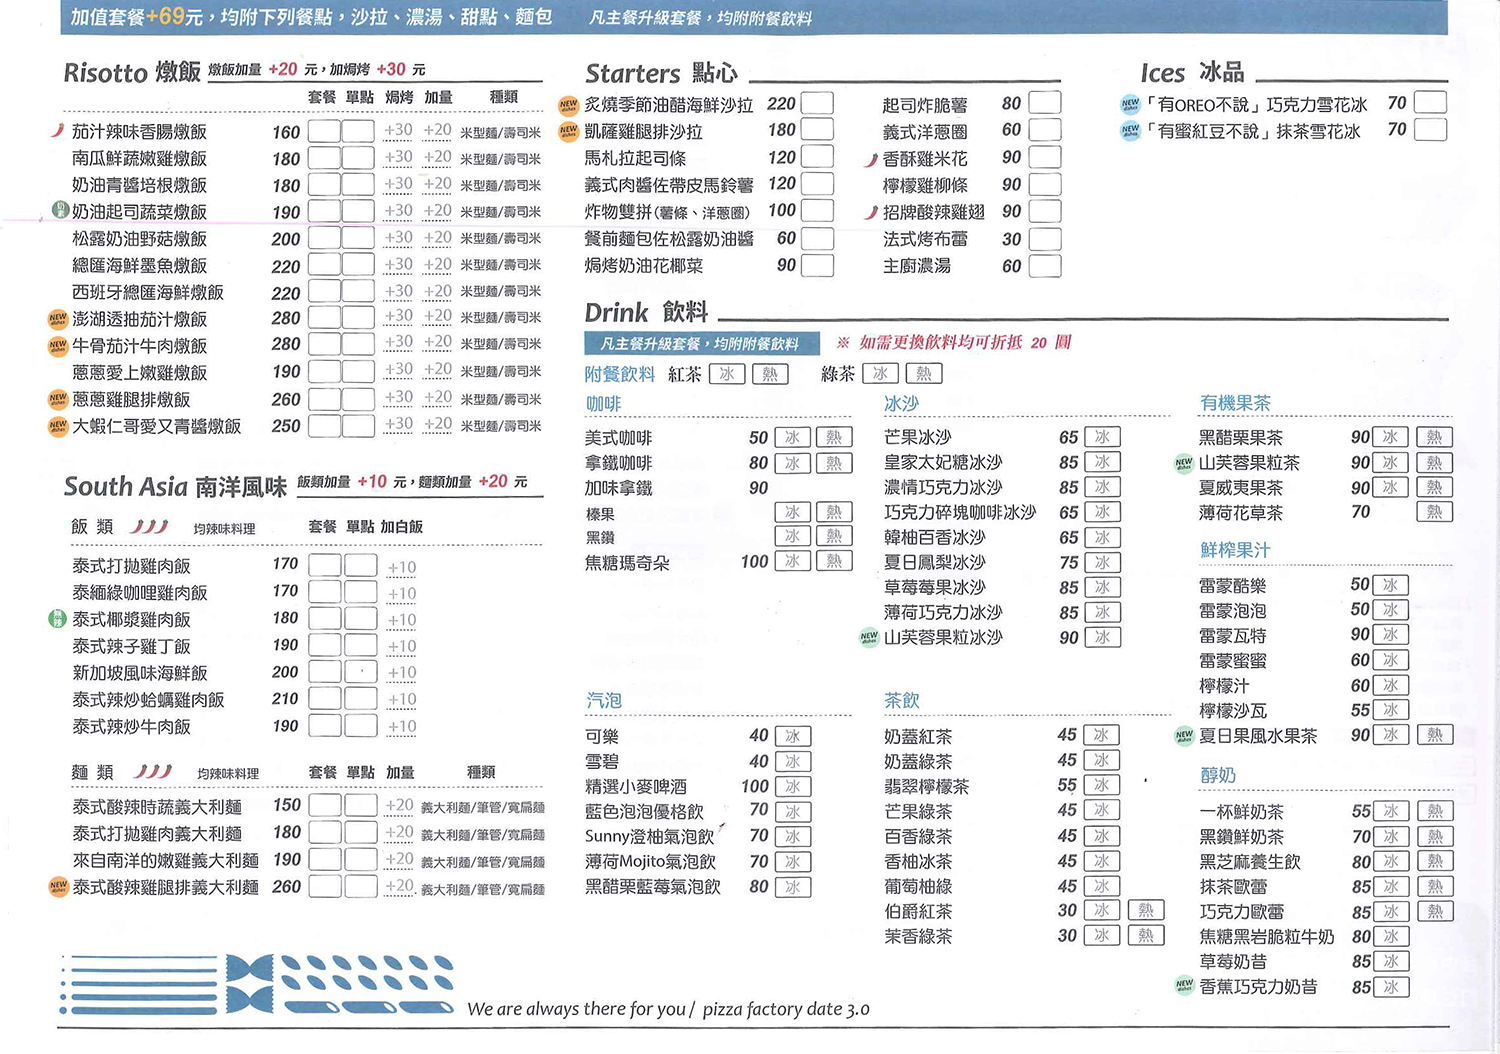Check the box for 有蜜紅豆不說 抹茶雪花冰
The height and width of the screenshot is (1054, 1500).
tap(1430, 130)
